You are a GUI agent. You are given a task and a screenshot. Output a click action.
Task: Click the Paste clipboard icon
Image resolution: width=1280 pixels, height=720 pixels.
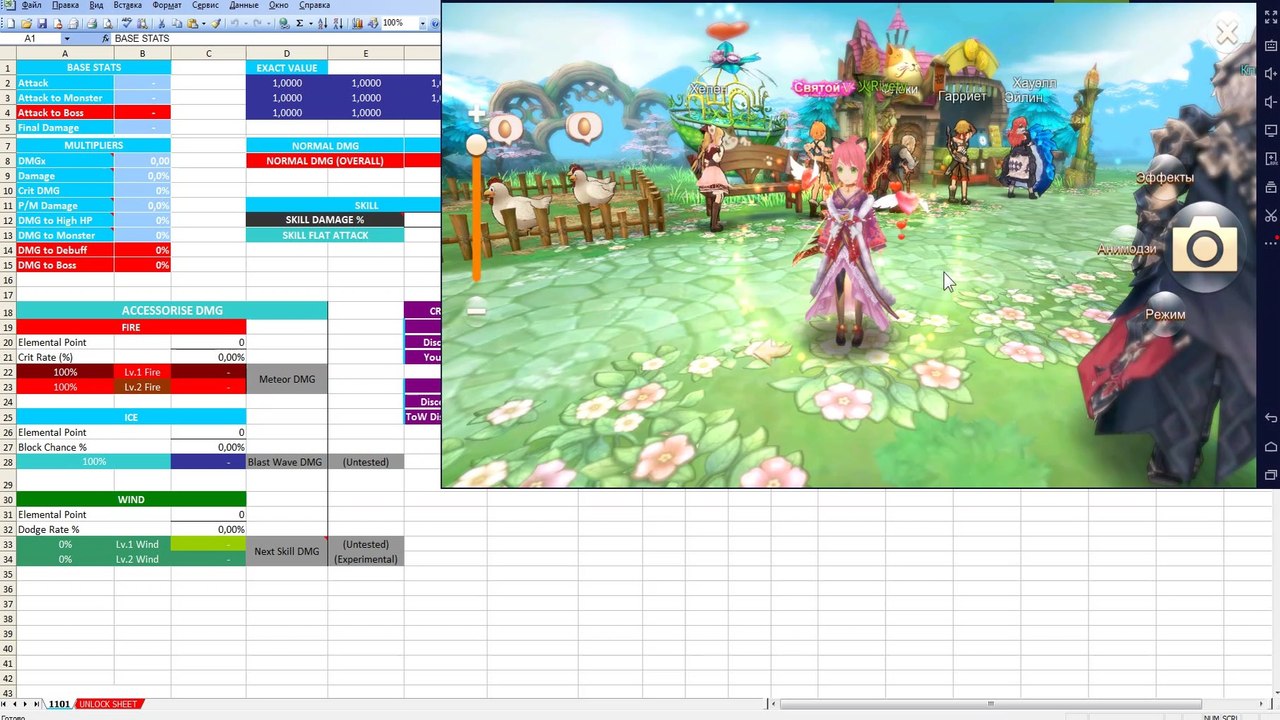(x=191, y=23)
